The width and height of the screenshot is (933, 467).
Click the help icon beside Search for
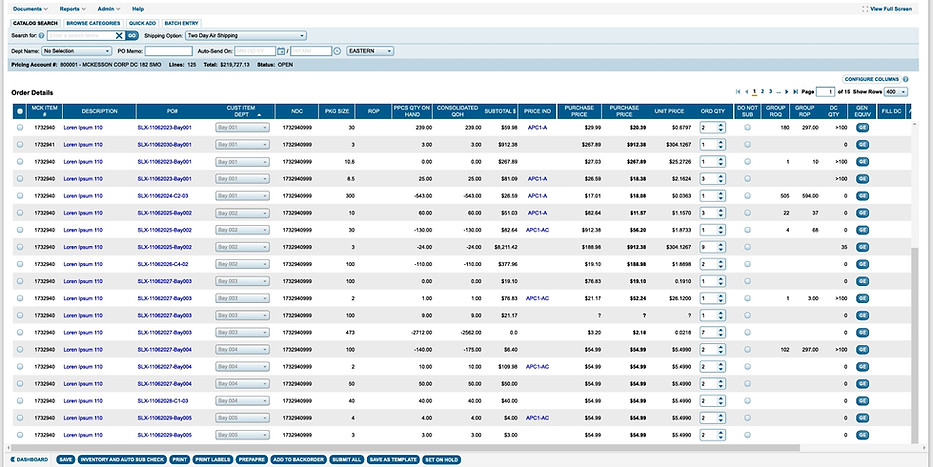41,36
